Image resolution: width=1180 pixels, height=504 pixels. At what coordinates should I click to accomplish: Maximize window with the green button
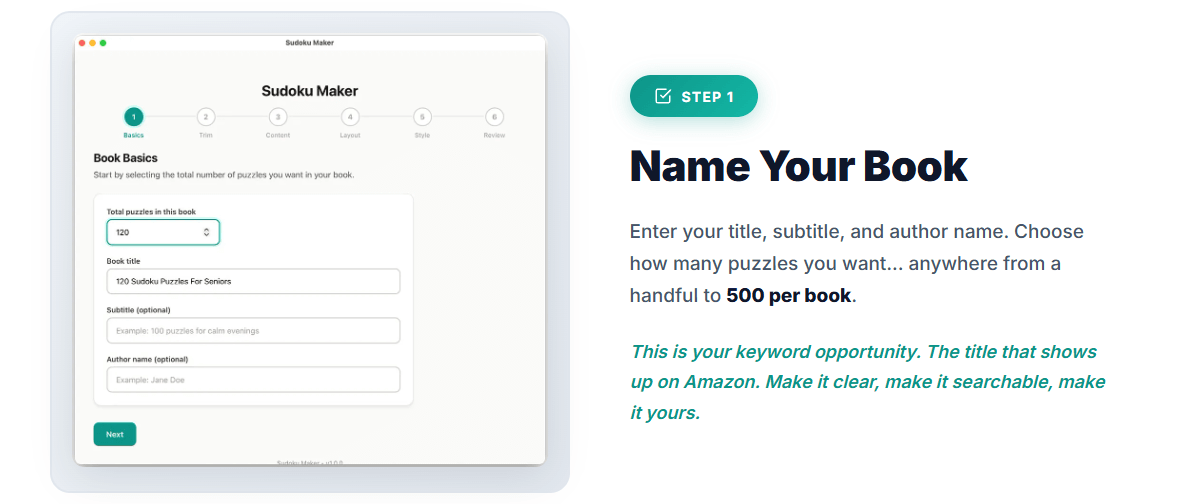point(103,43)
